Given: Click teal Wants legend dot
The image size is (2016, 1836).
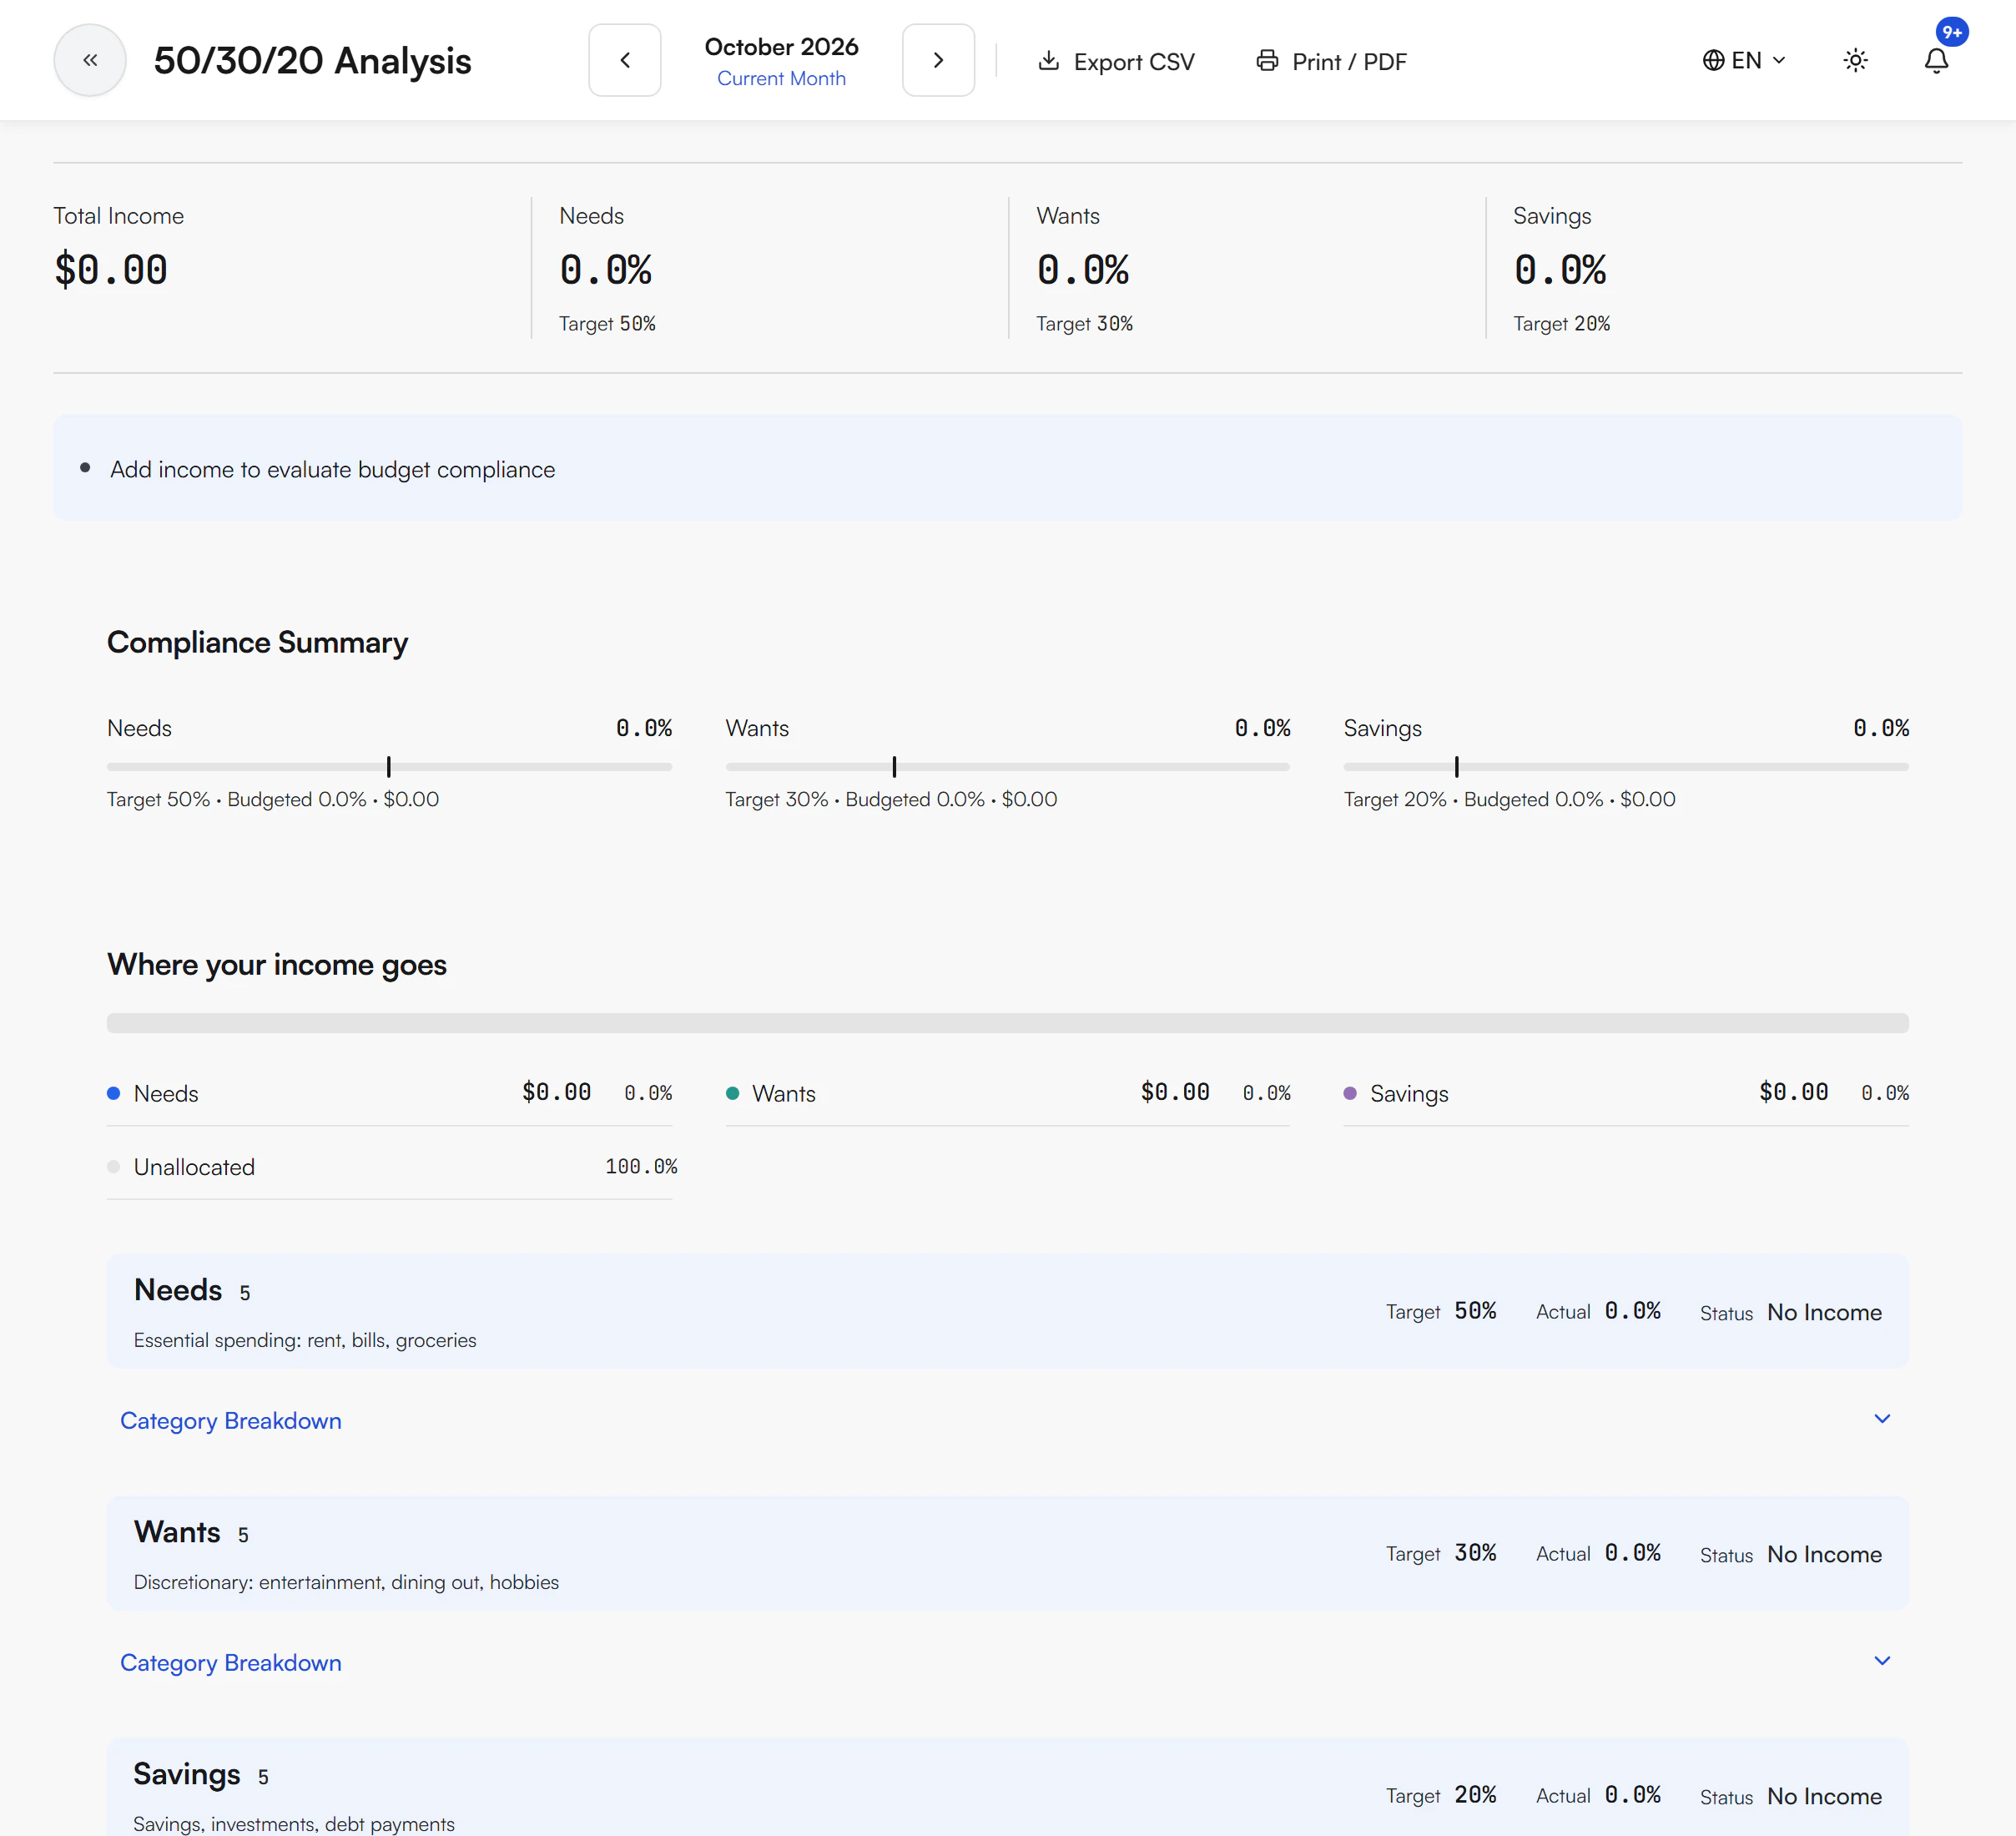Looking at the screenshot, I should (732, 1093).
